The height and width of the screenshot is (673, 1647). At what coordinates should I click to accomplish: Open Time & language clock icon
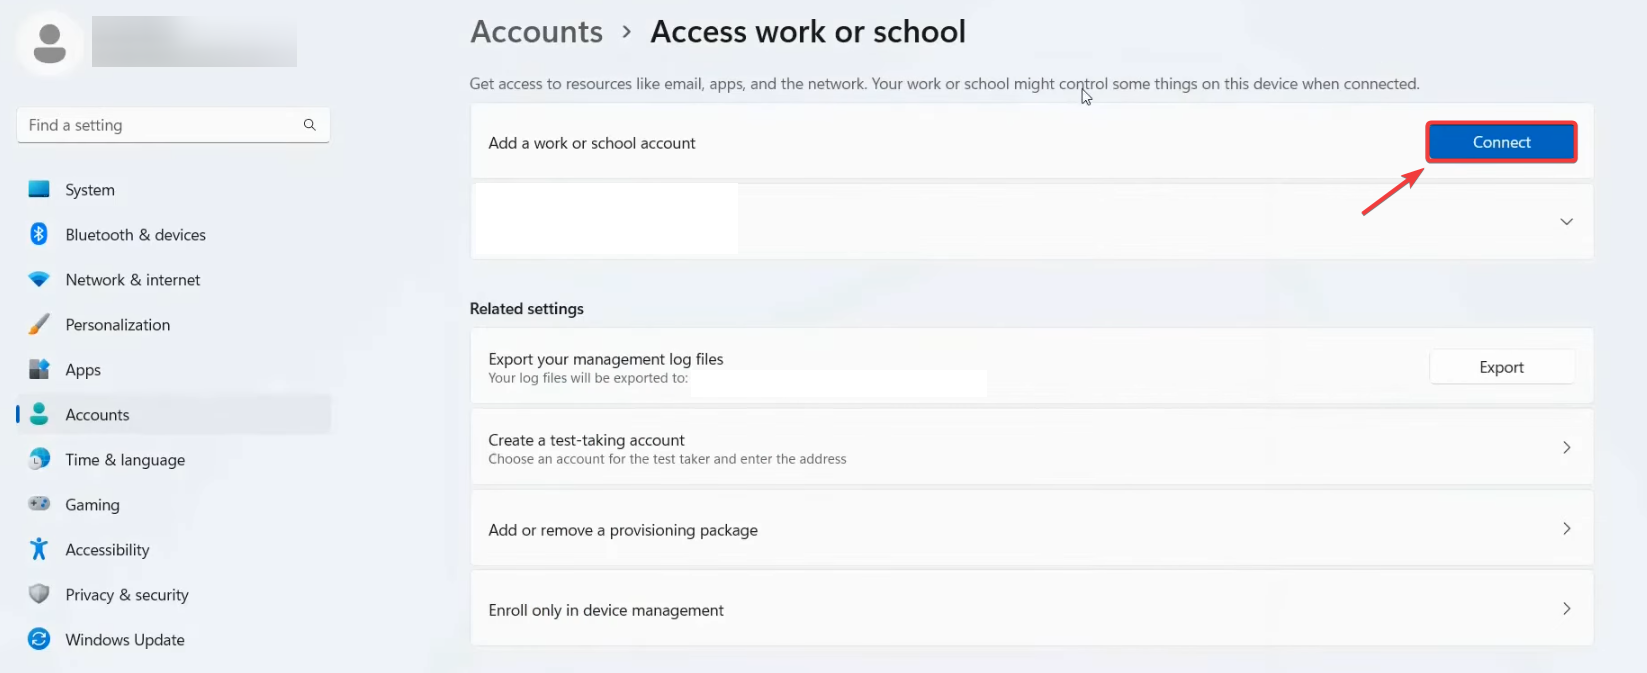tap(39, 459)
